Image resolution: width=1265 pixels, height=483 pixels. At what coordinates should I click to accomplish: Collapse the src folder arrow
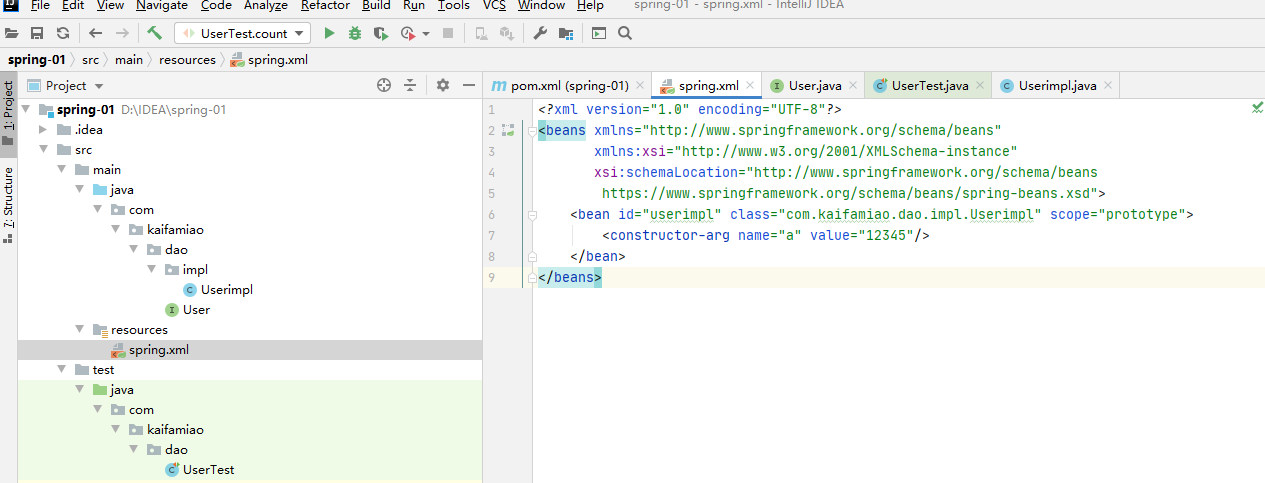pos(43,149)
